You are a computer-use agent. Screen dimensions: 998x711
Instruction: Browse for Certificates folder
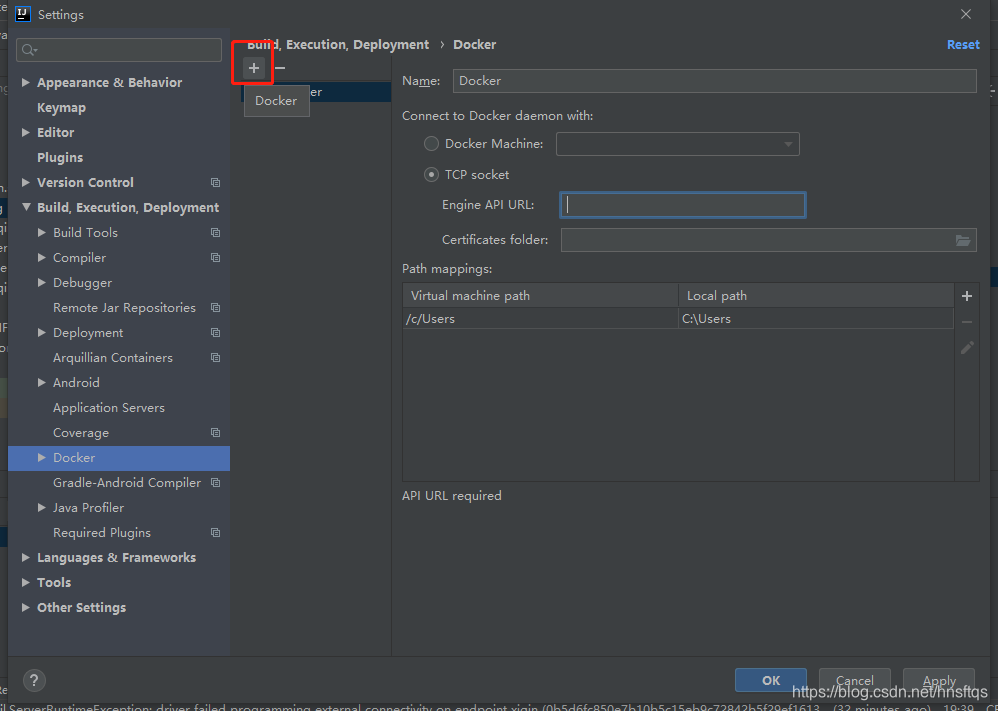963,240
